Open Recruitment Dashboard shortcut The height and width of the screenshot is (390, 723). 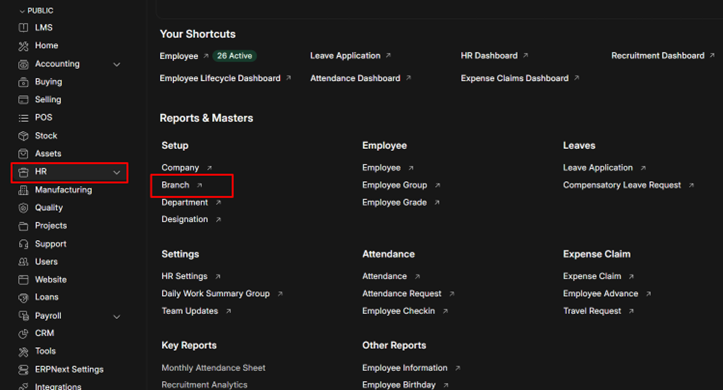(658, 56)
